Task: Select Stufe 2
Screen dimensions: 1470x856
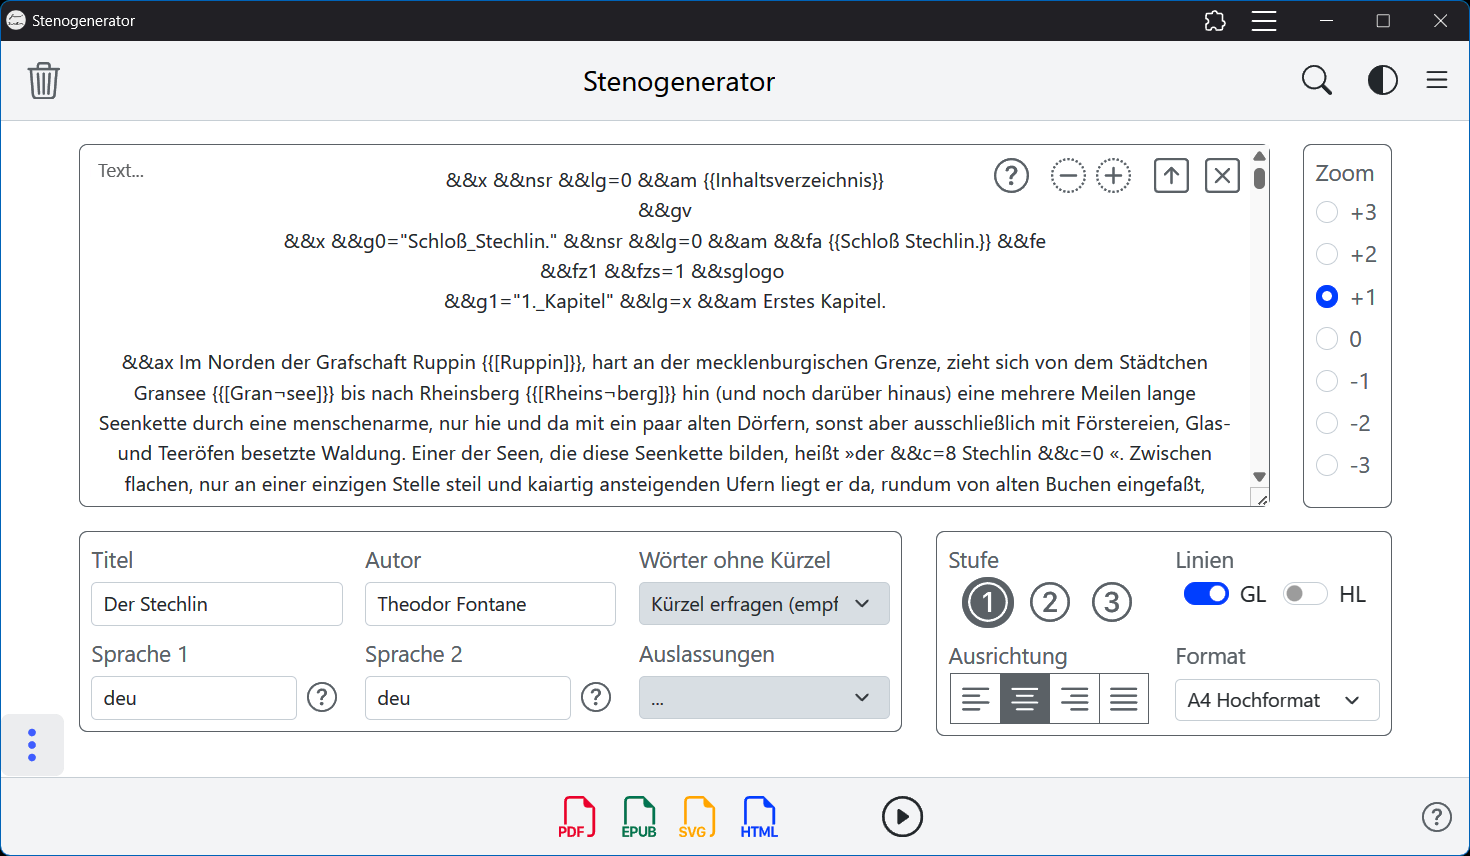Action: pyautogui.click(x=1050, y=602)
